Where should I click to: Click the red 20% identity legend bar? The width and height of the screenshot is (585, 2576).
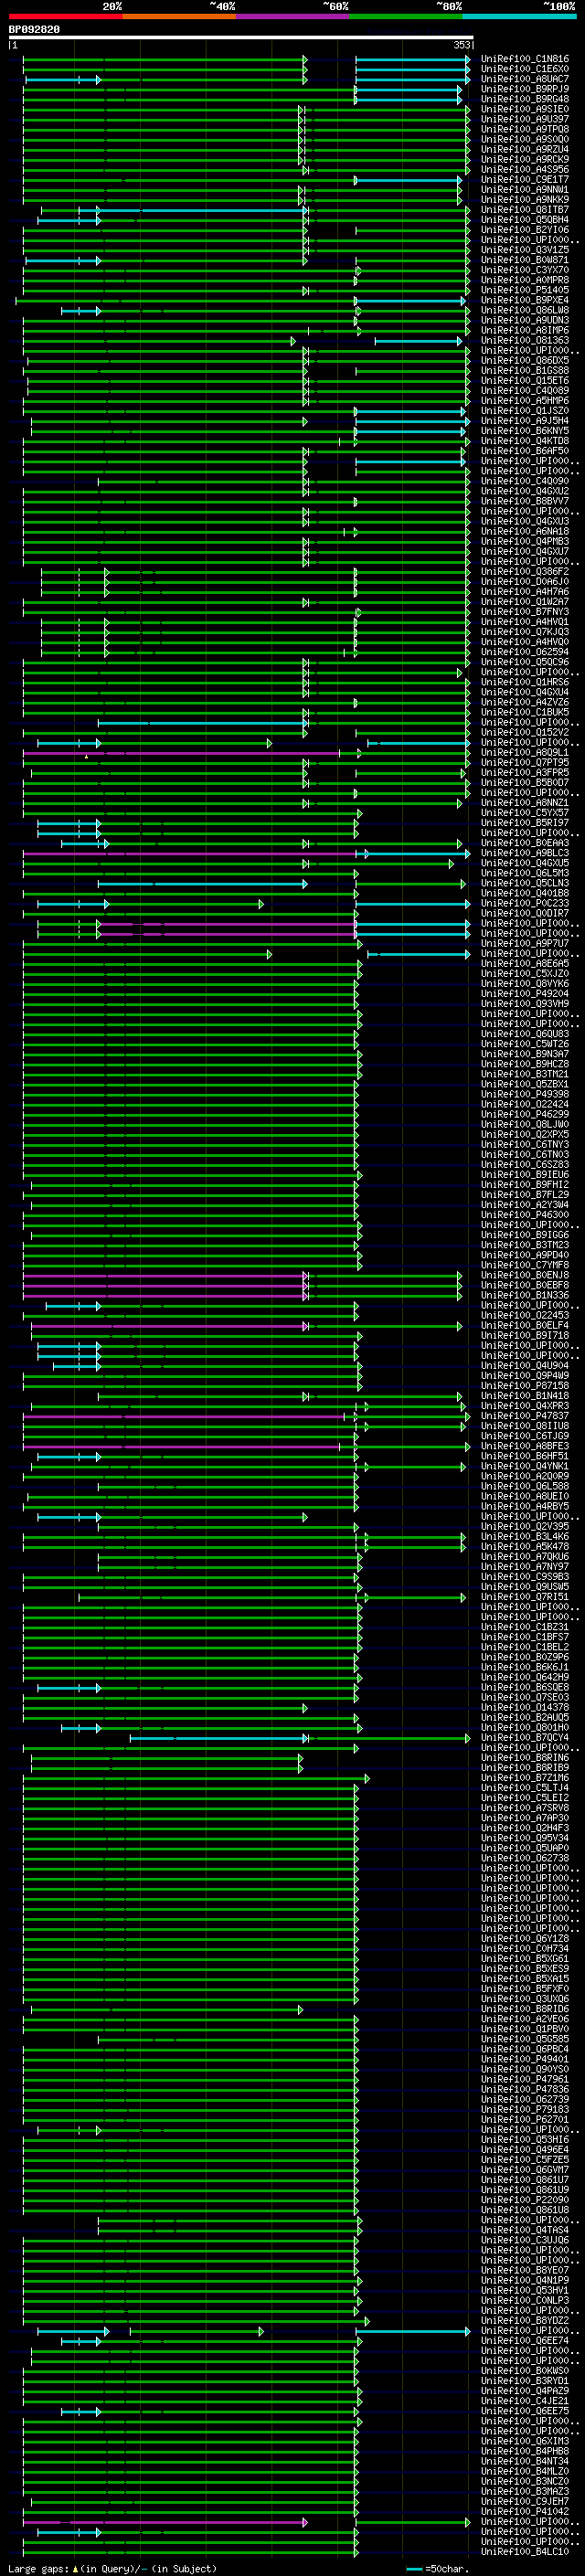(x=65, y=16)
